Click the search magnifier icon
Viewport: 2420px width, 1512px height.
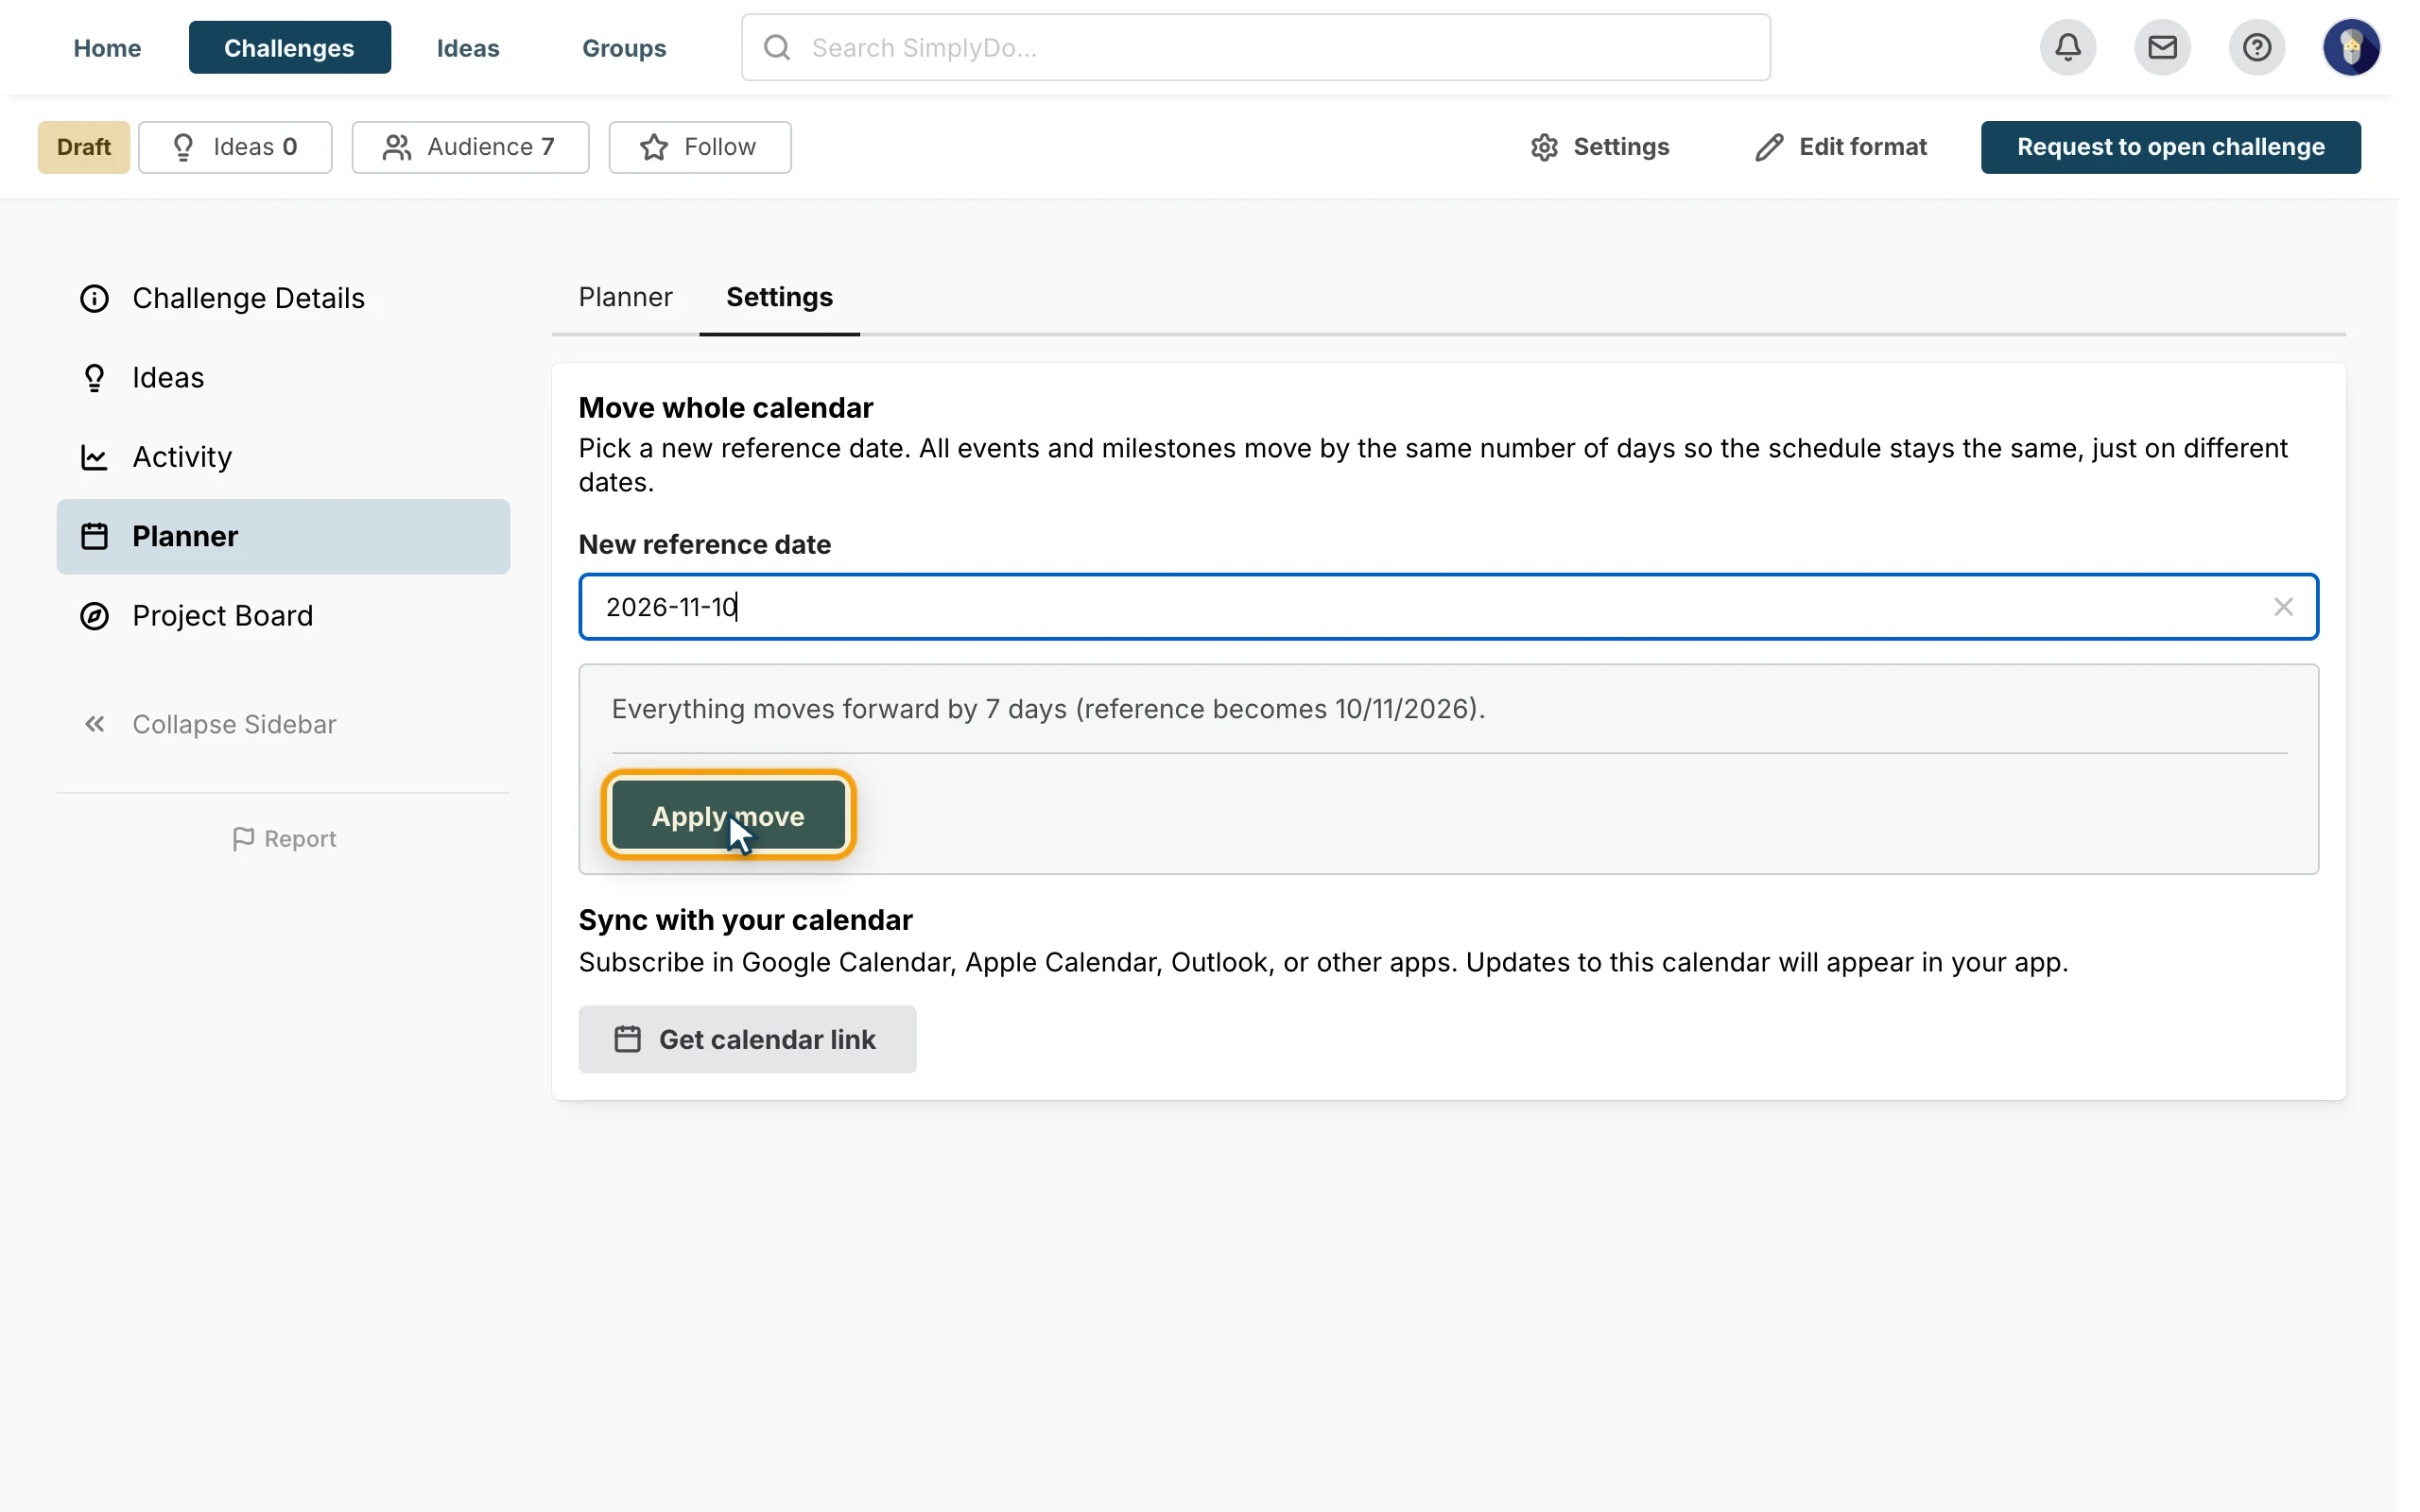coord(777,47)
